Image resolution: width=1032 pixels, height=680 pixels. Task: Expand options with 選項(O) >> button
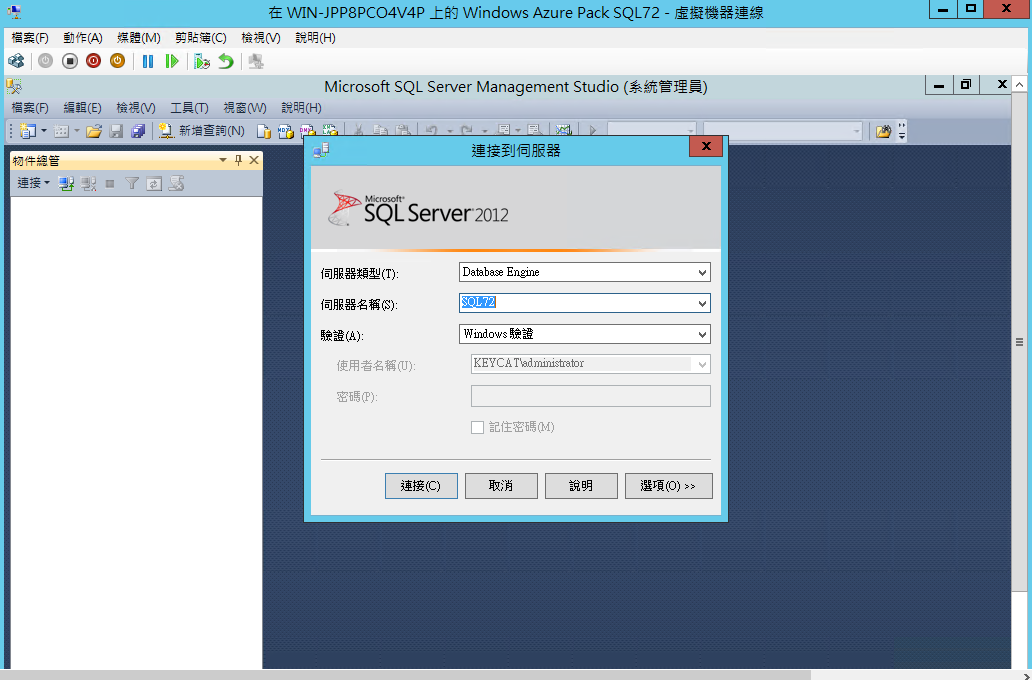pos(668,486)
